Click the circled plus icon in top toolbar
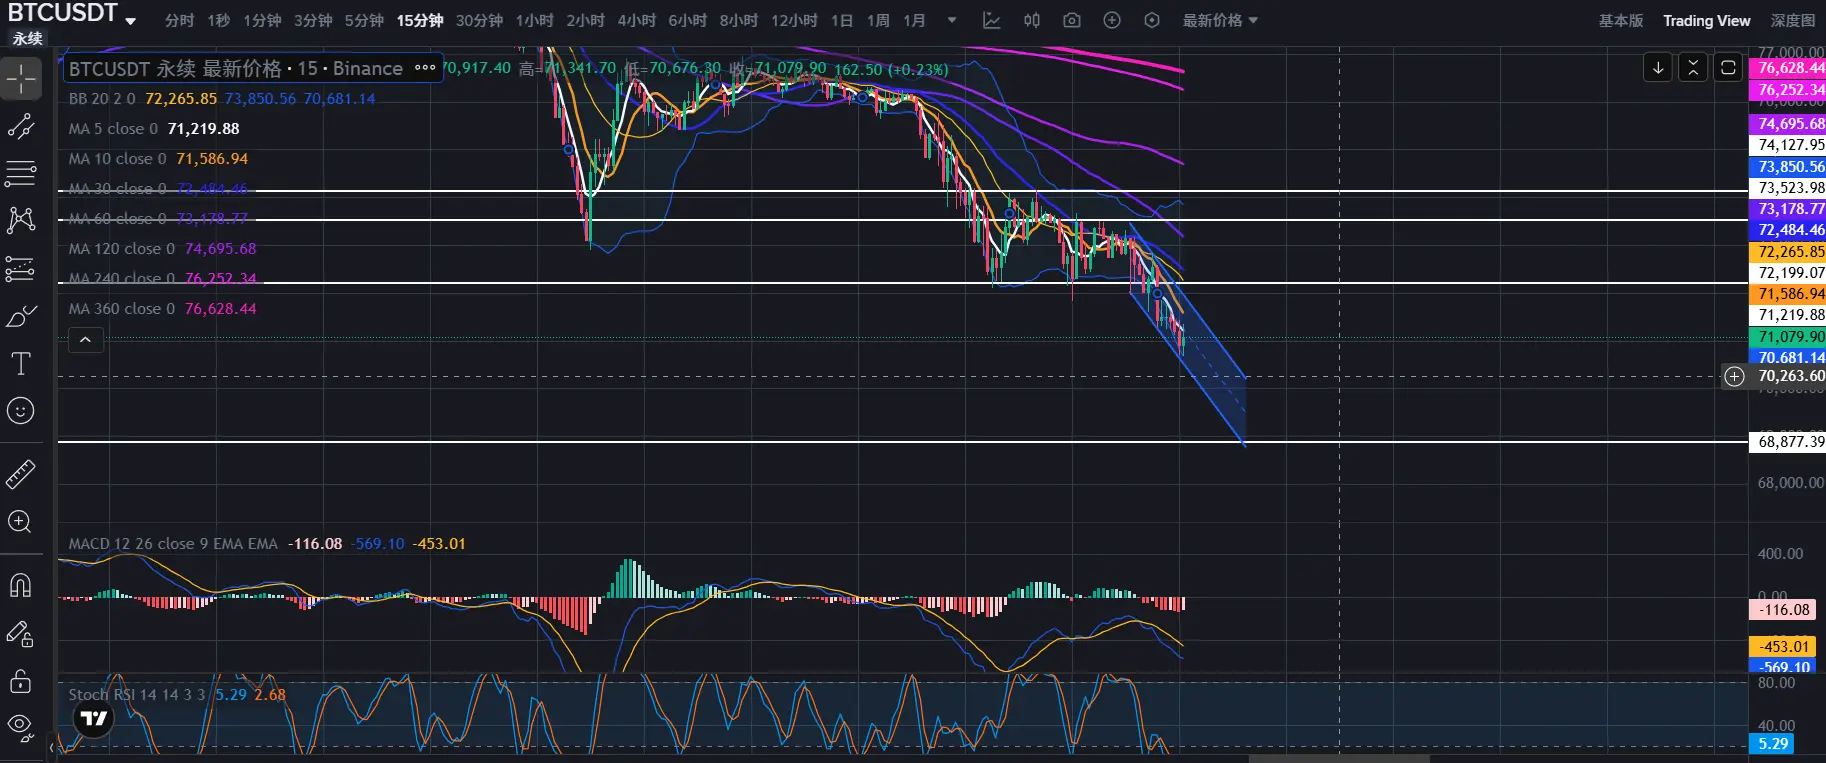 [x=1112, y=20]
